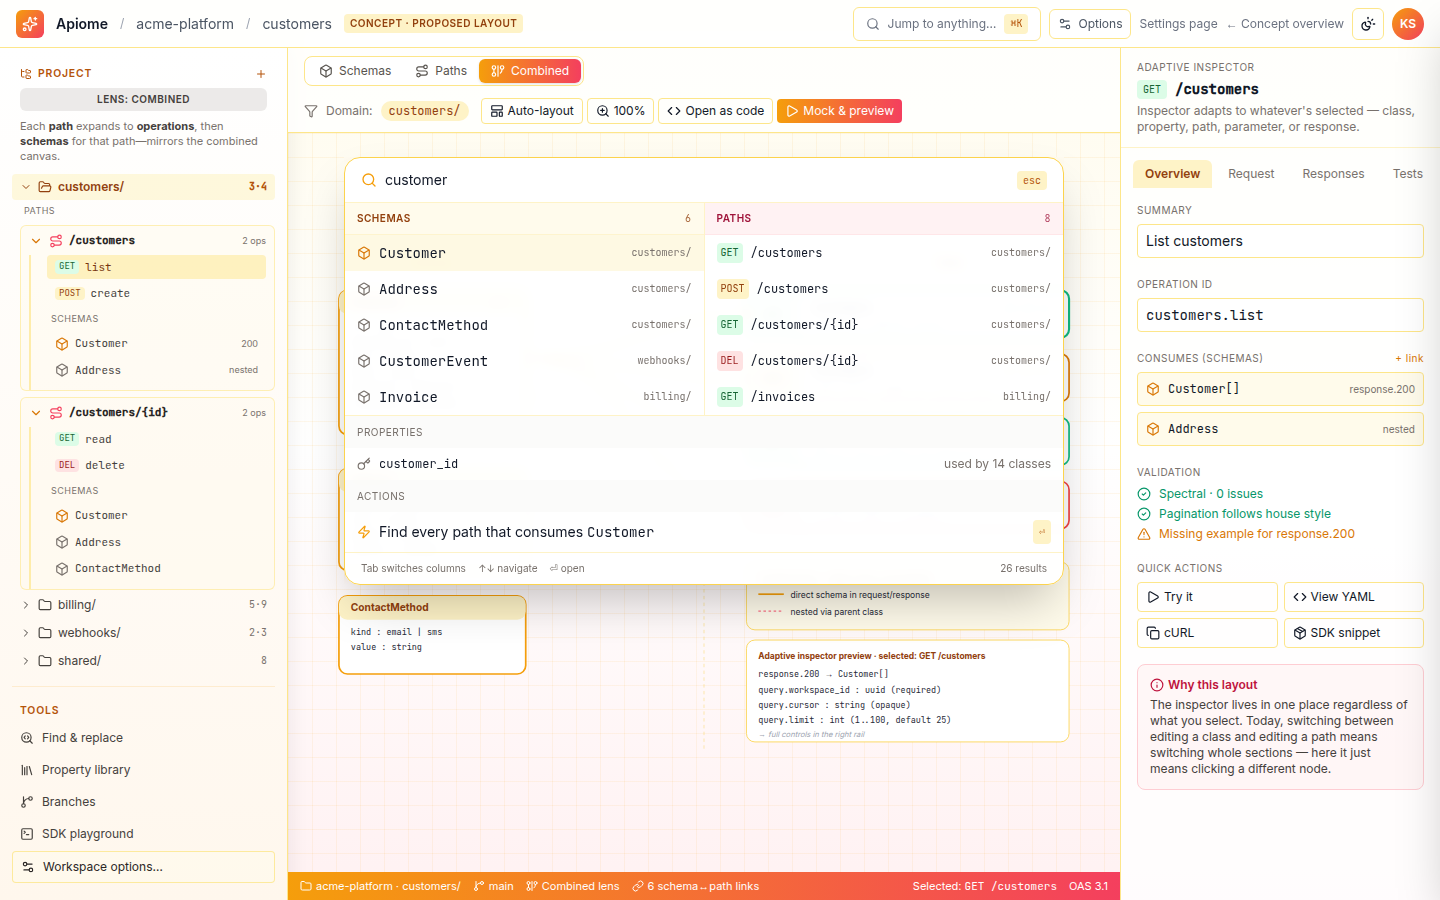Open the Overview inspector tab
1440x900 pixels.
(x=1172, y=174)
